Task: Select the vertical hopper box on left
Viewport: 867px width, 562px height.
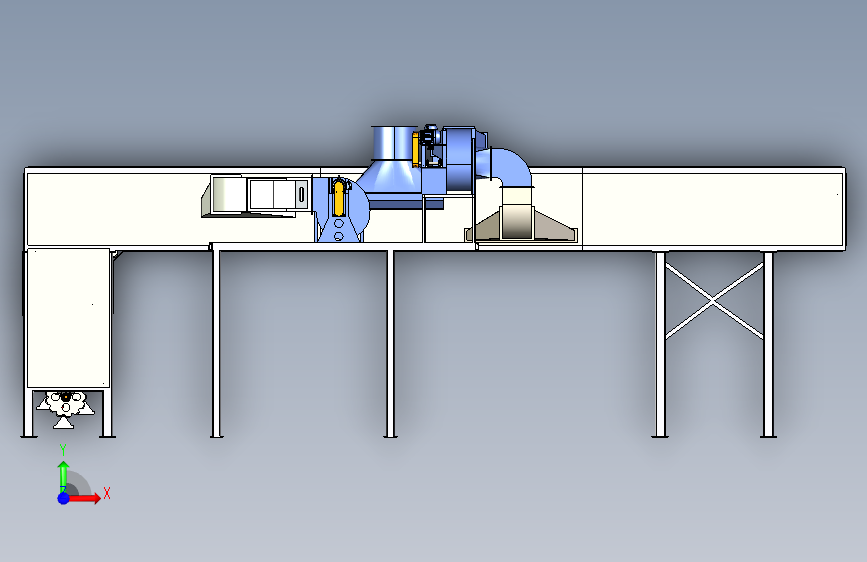Action: tap(68, 318)
